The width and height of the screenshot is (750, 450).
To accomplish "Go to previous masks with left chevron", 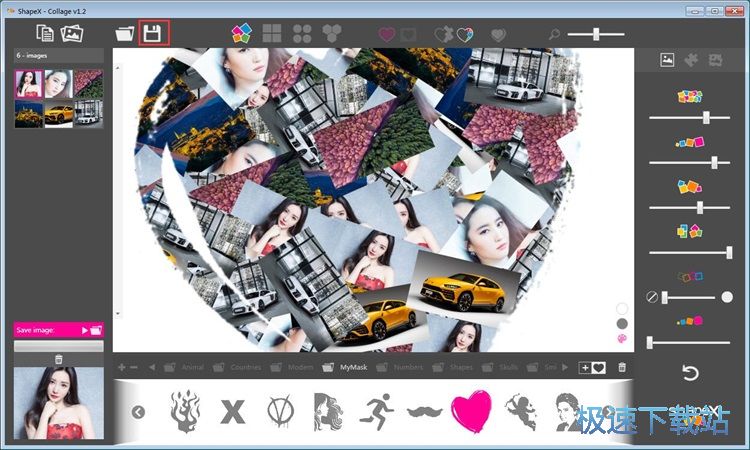I will coord(138,412).
